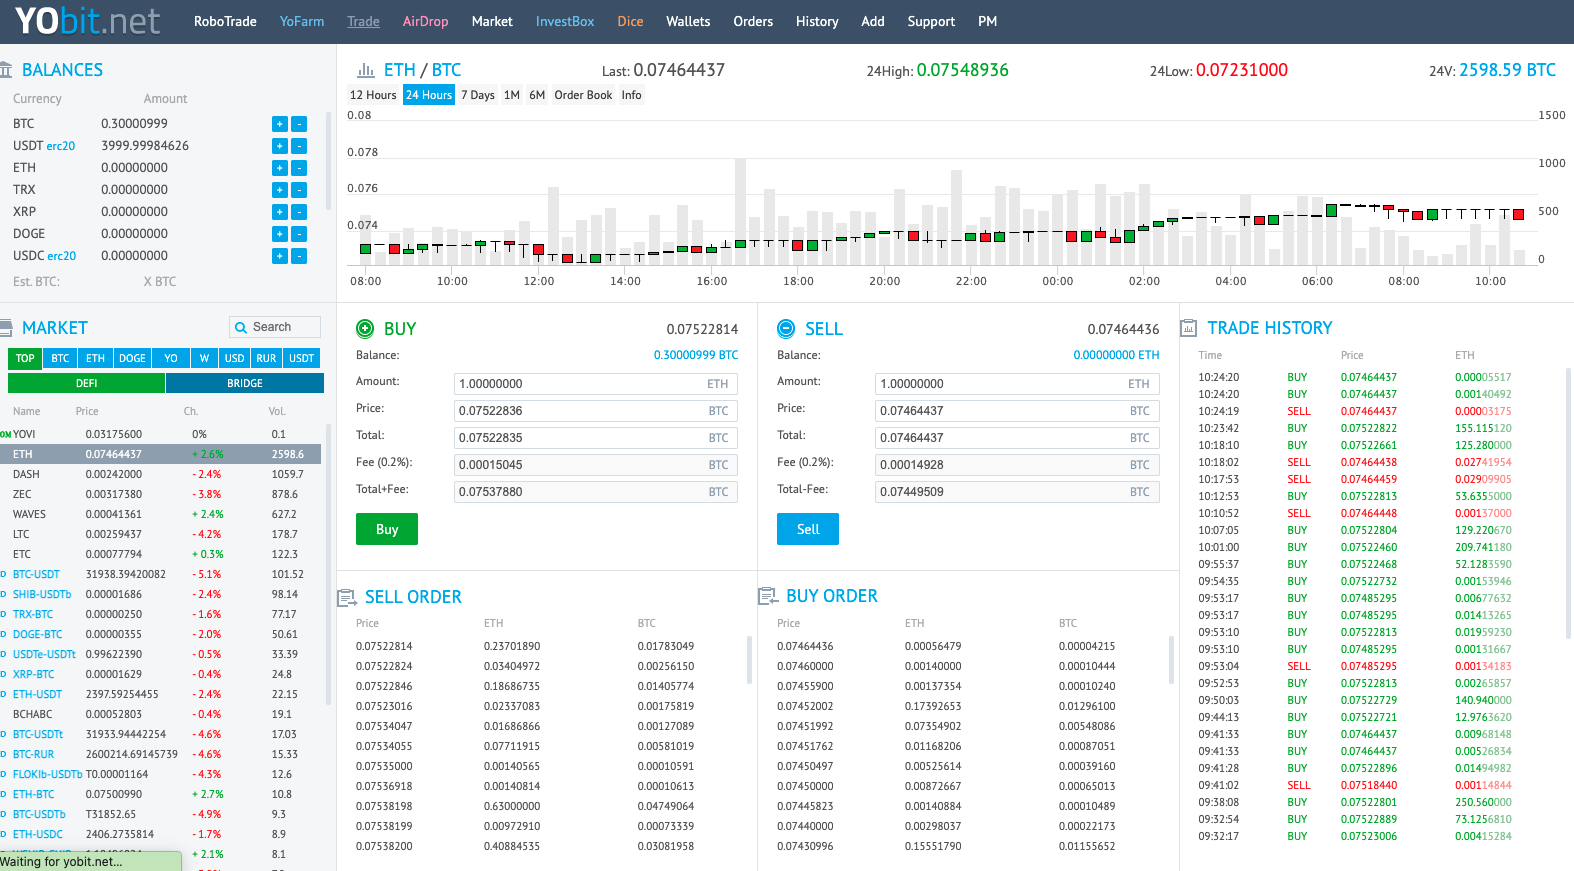The height and width of the screenshot is (871, 1574).
Task: Click the 0.30000999 BTC balance link
Action: coord(696,355)
